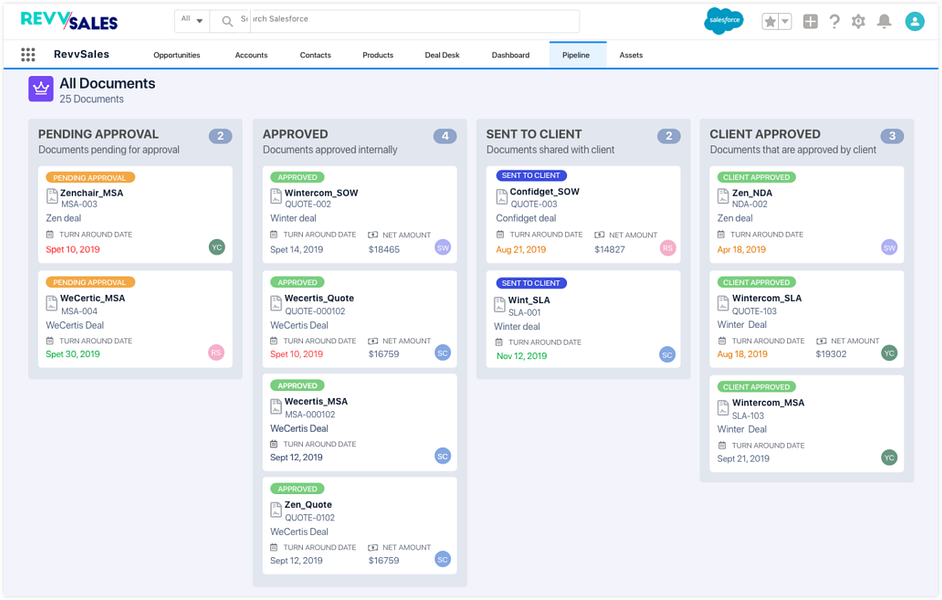942x600 pixels.
Task: Select the Dashboard tab
Action: click(511, 55)
